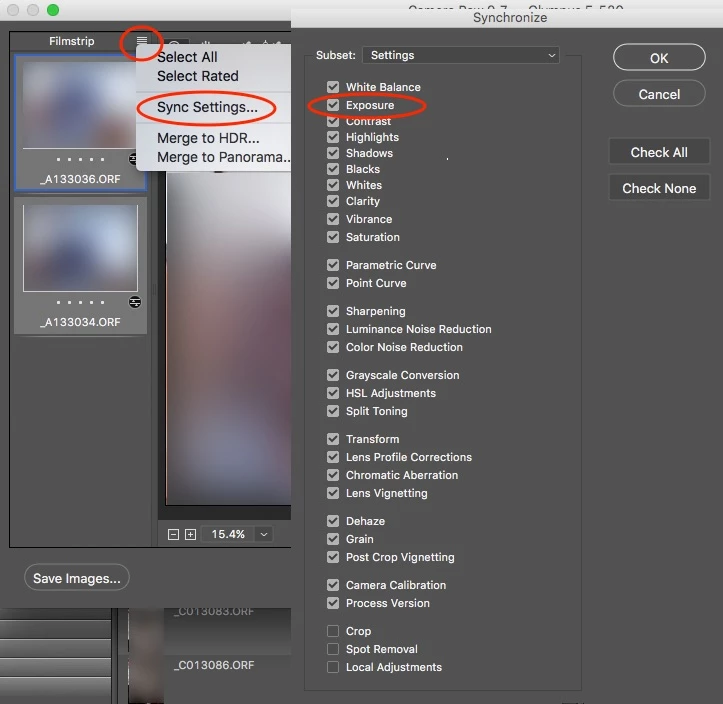Open the Filmstrip panel menu icon
This screenshot has width=723, height=704.
142,41
